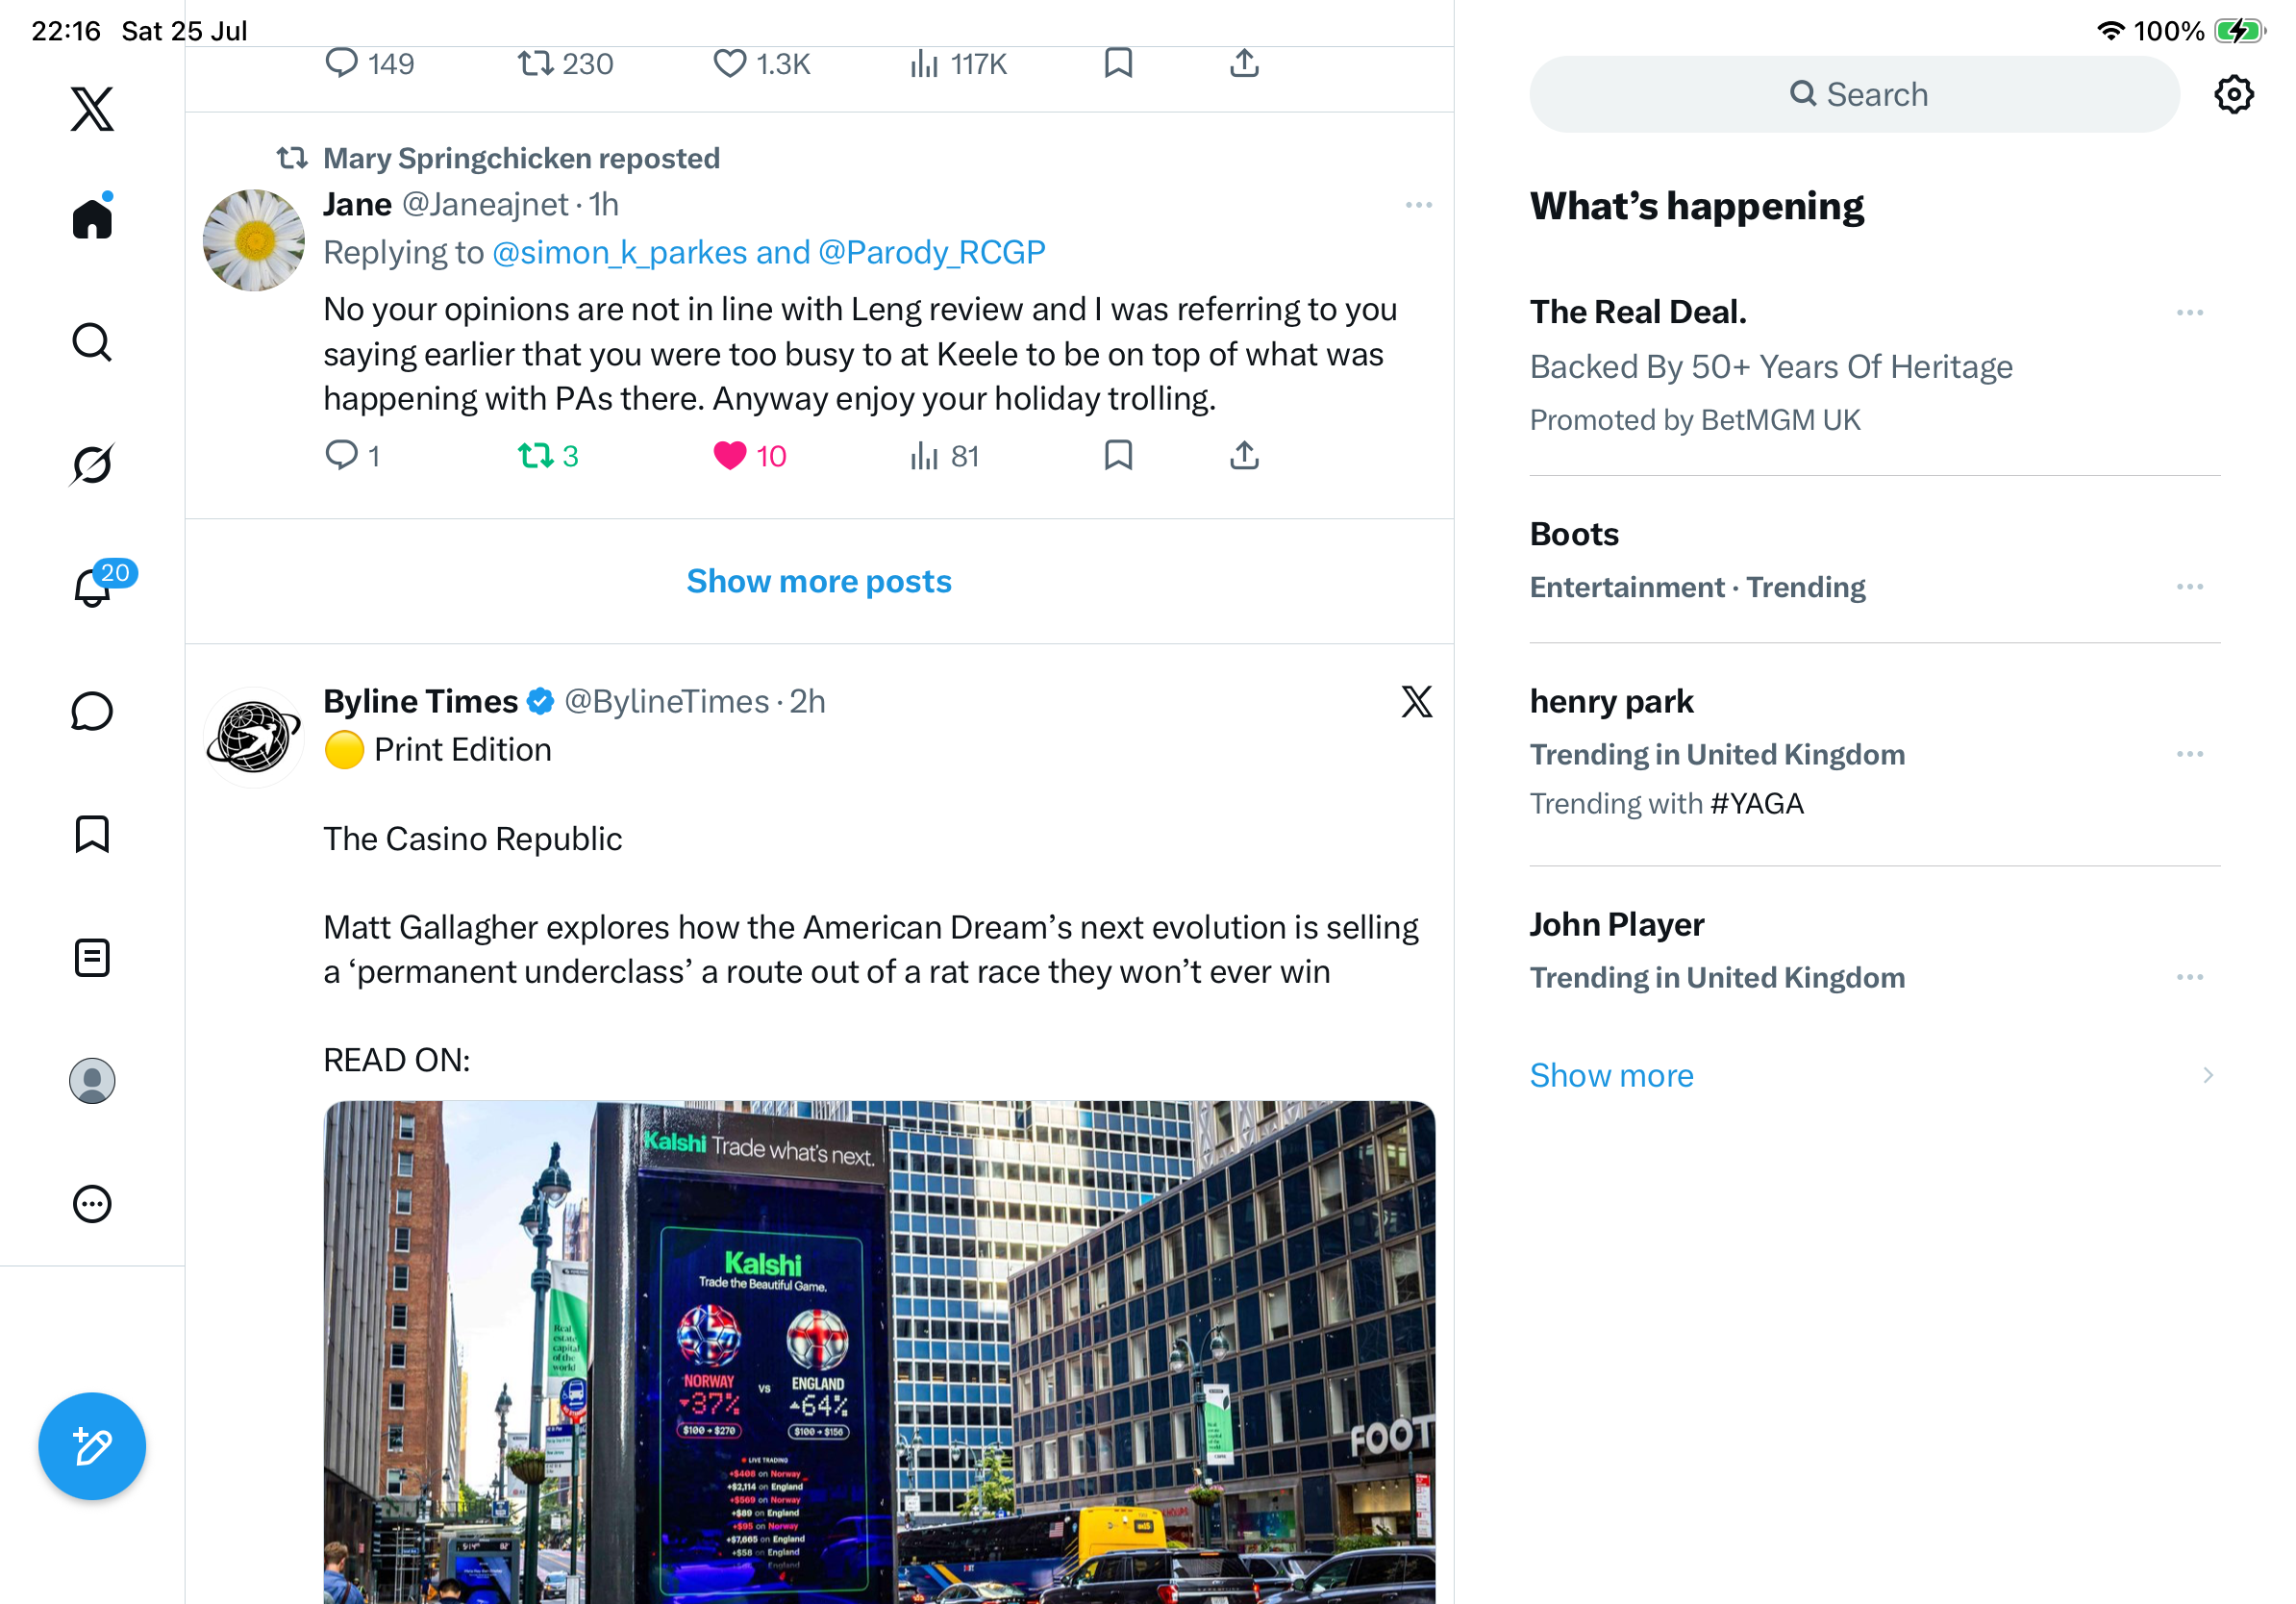Expand Show more trends chevron
Viewport: 2296px width, 1604px height.
2207,1075
